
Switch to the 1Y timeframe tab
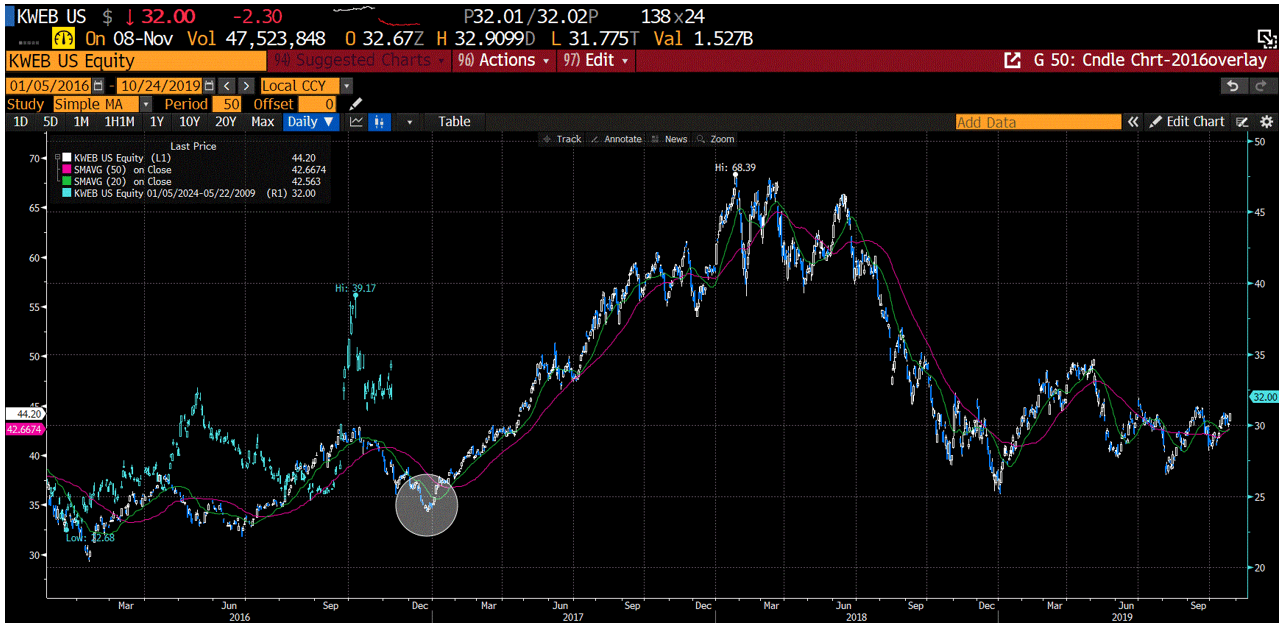[156, 121]
